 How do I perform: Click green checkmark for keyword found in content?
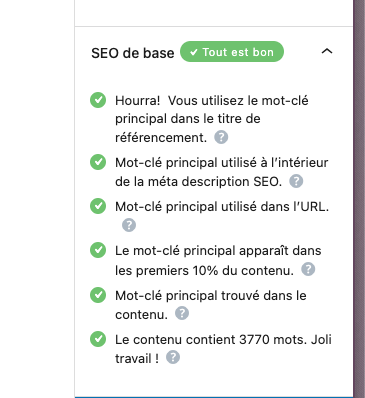(98, 295)
